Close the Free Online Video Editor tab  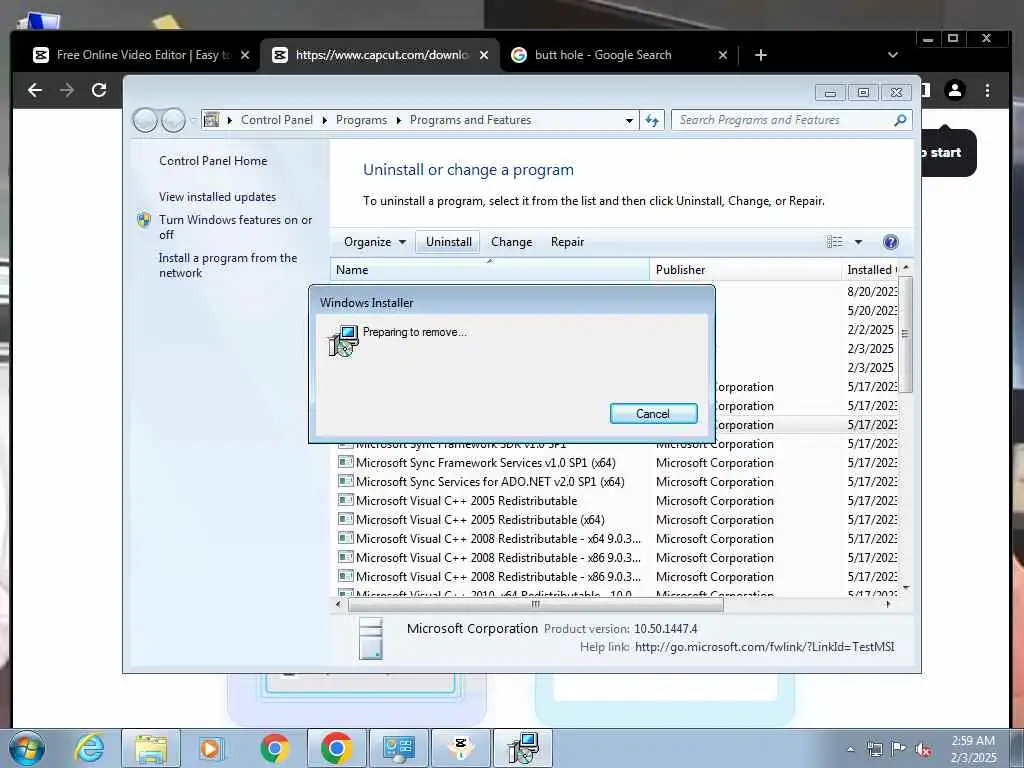tap(245, 55)
